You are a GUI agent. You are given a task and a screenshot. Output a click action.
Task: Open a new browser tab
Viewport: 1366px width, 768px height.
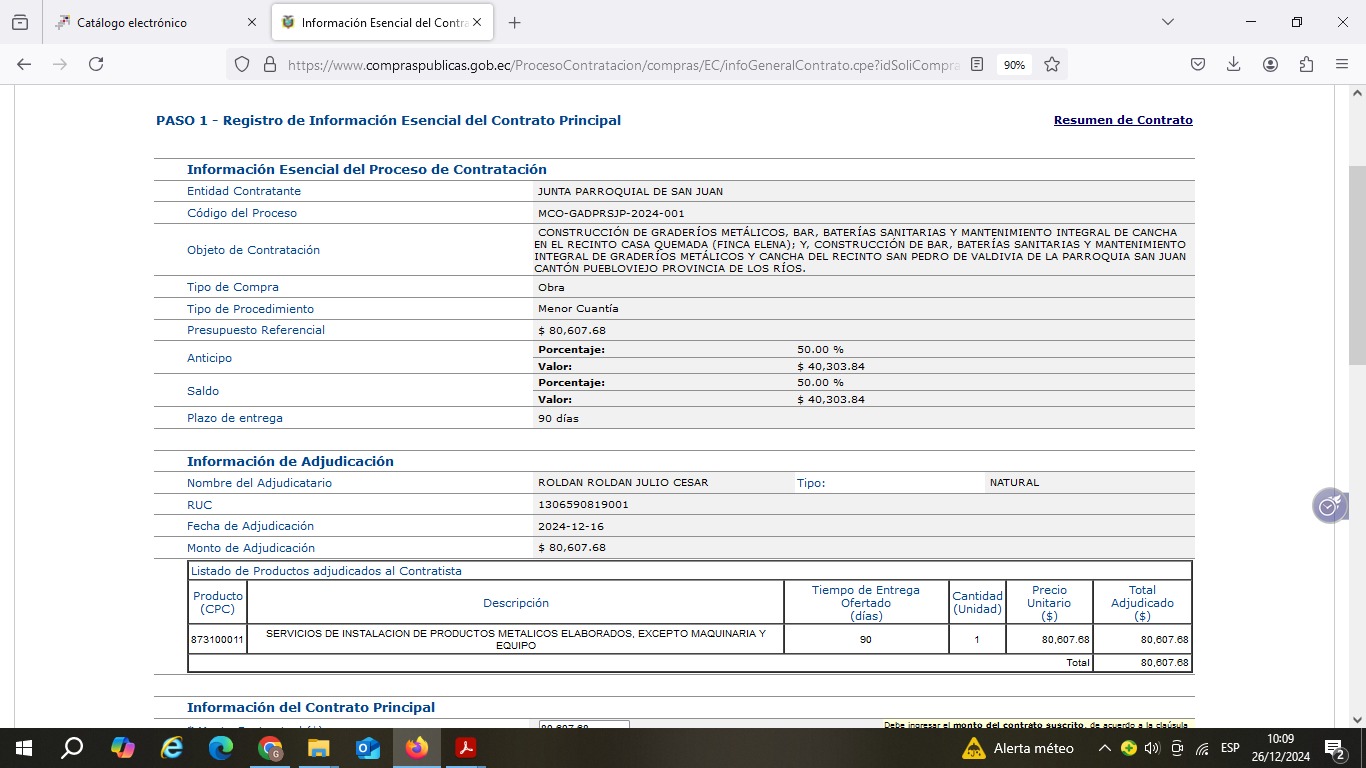coord(514,22)
